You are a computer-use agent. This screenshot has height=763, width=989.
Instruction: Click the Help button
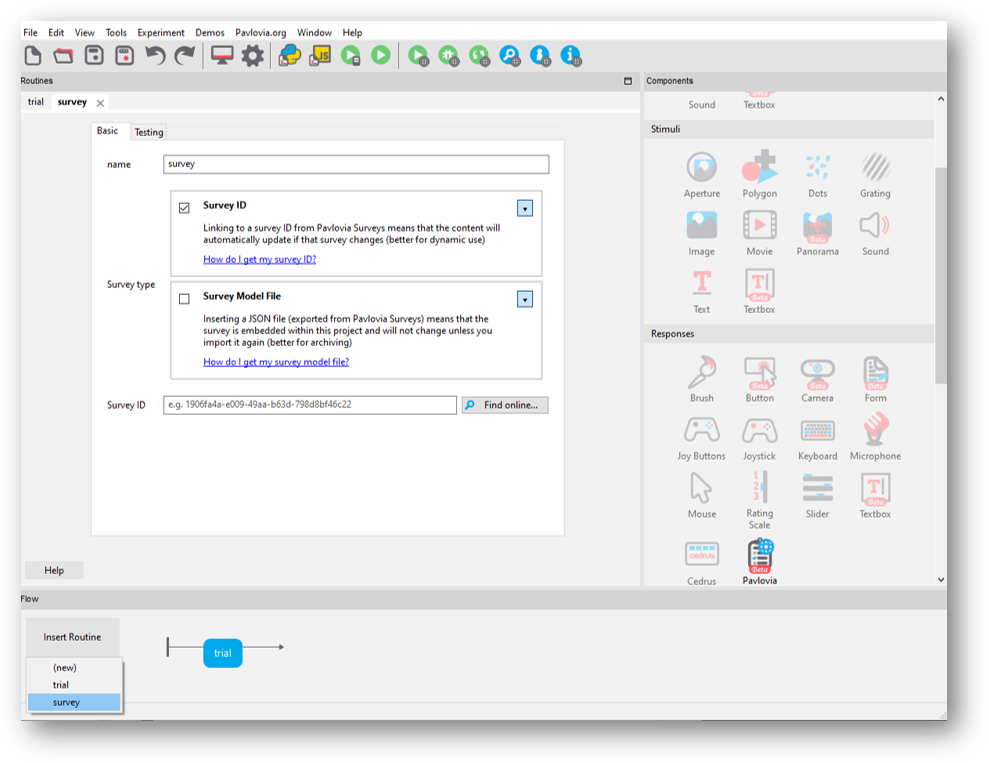[54, 570]
